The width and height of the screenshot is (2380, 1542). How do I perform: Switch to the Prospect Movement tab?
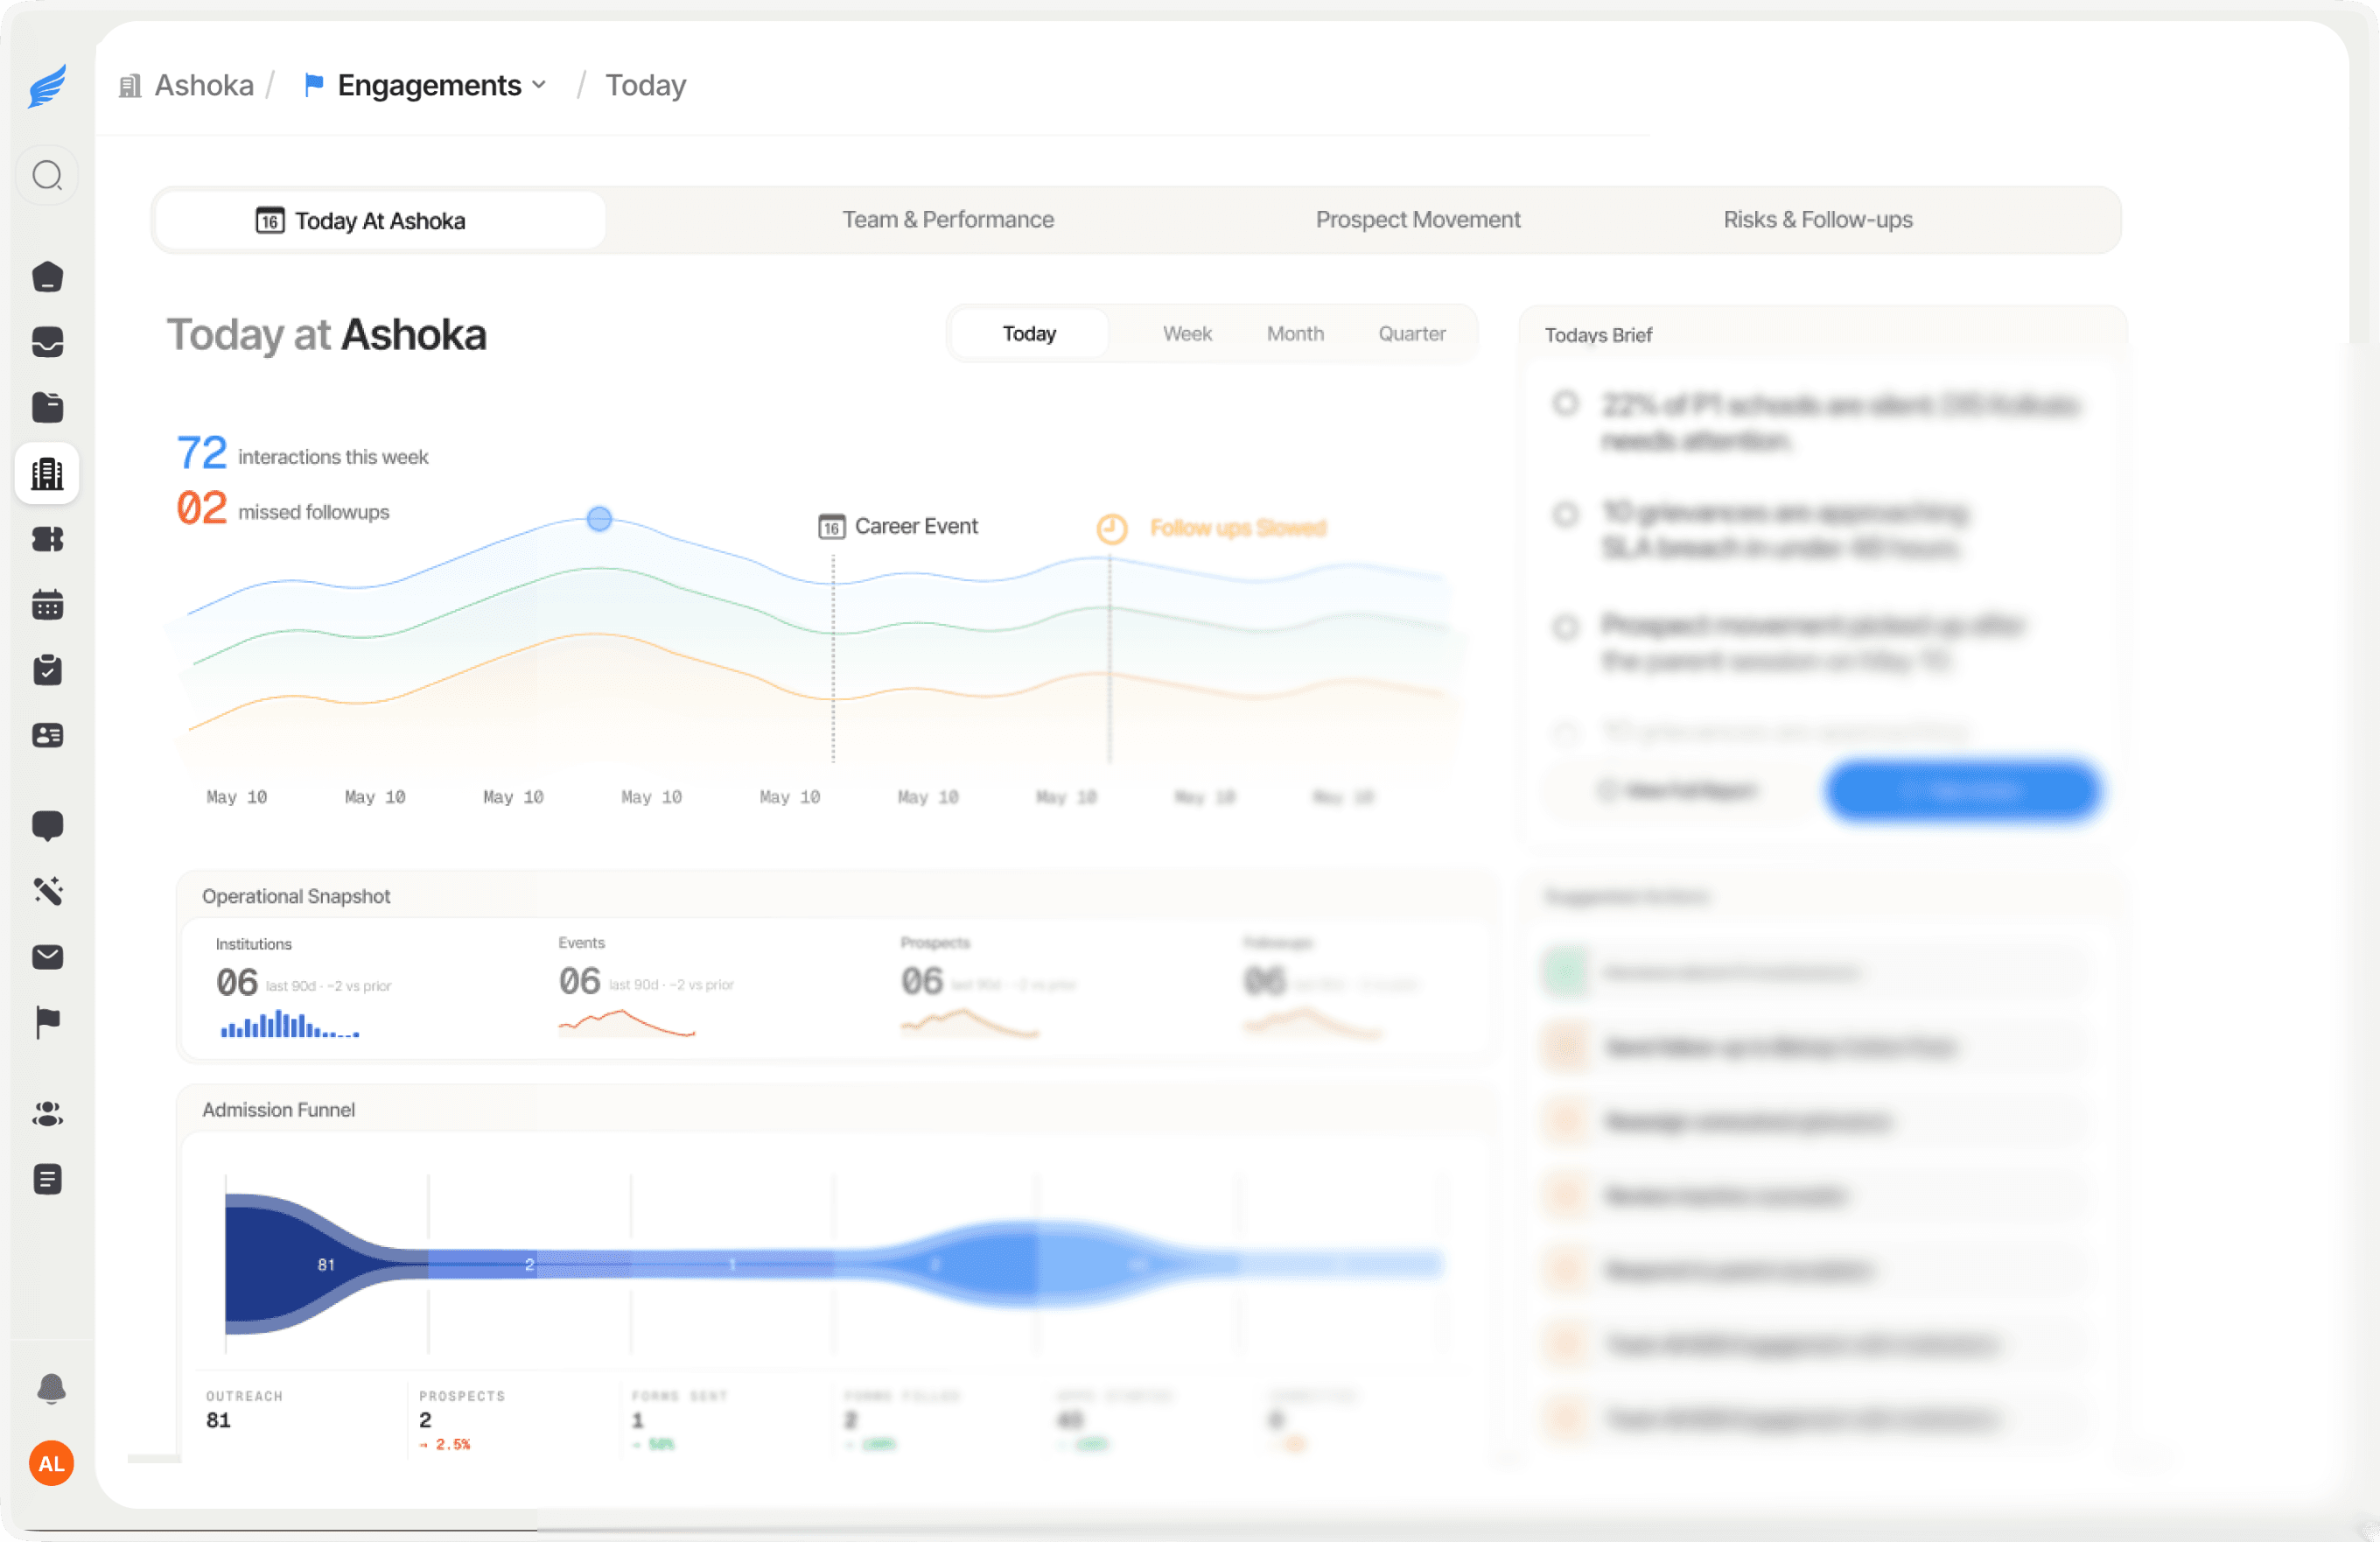[x=1418, y=220]
